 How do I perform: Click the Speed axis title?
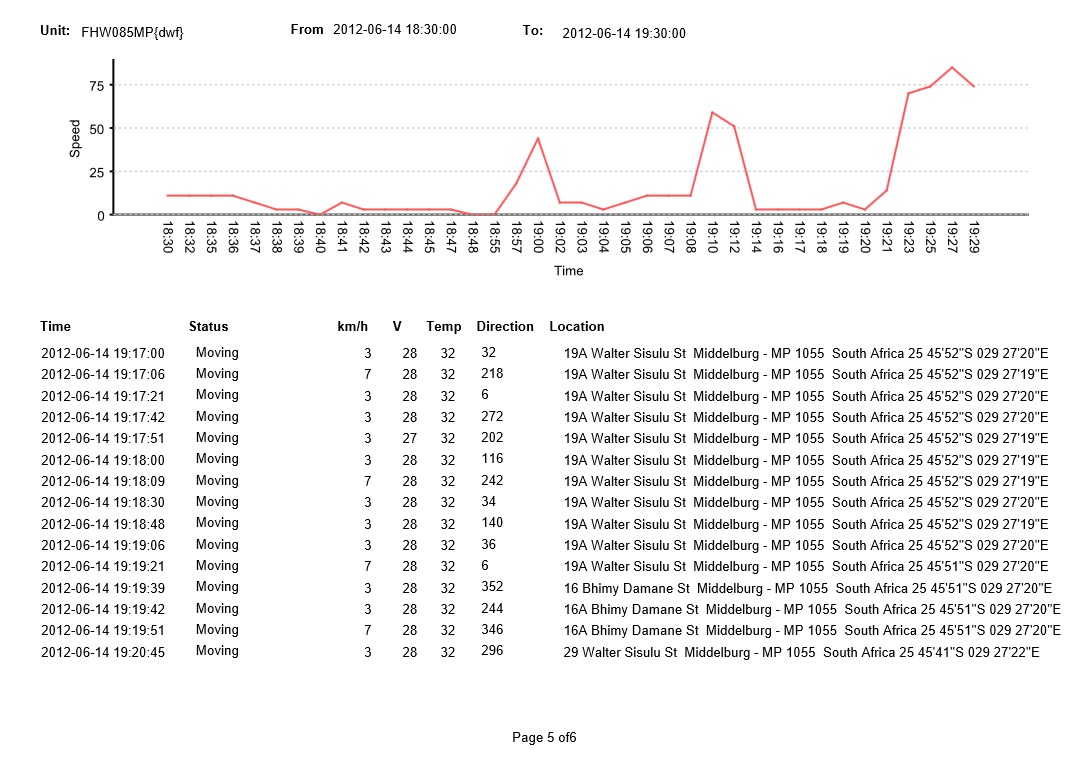75,139
